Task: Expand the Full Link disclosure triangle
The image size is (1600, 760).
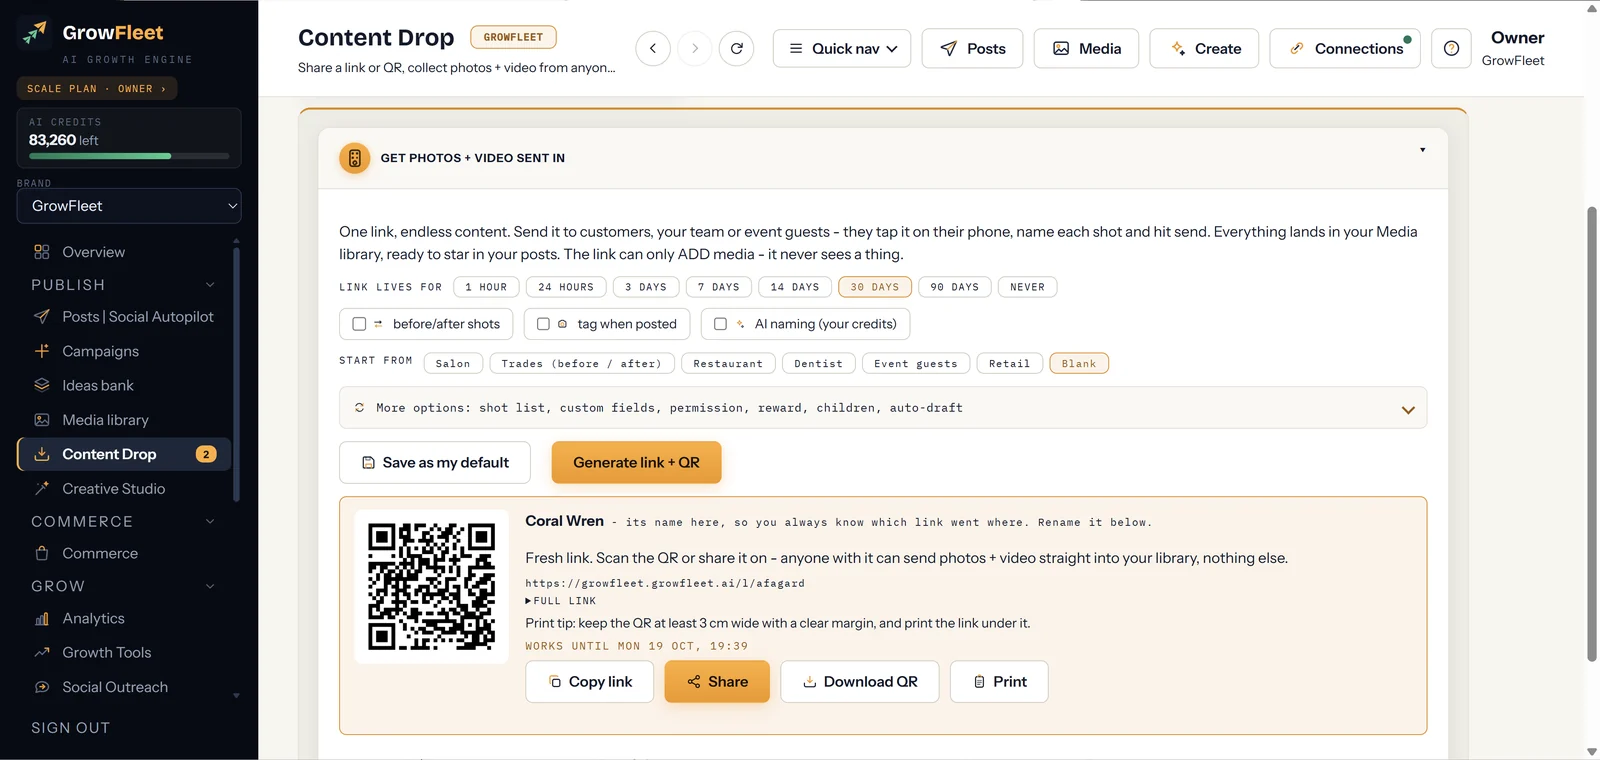Action: [x=529, y=601]
